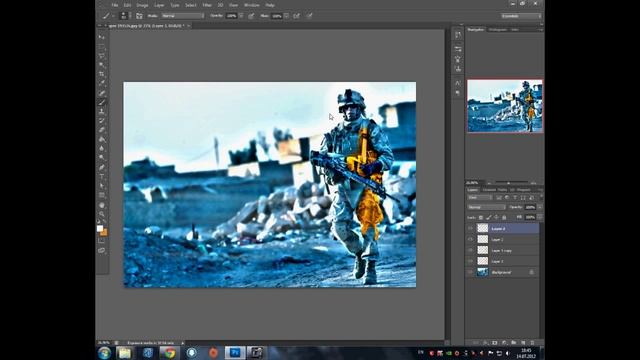The image size is (640, 360).
Task: Toggle tablet pressure for brush size
Action: [x=309, y=16]
